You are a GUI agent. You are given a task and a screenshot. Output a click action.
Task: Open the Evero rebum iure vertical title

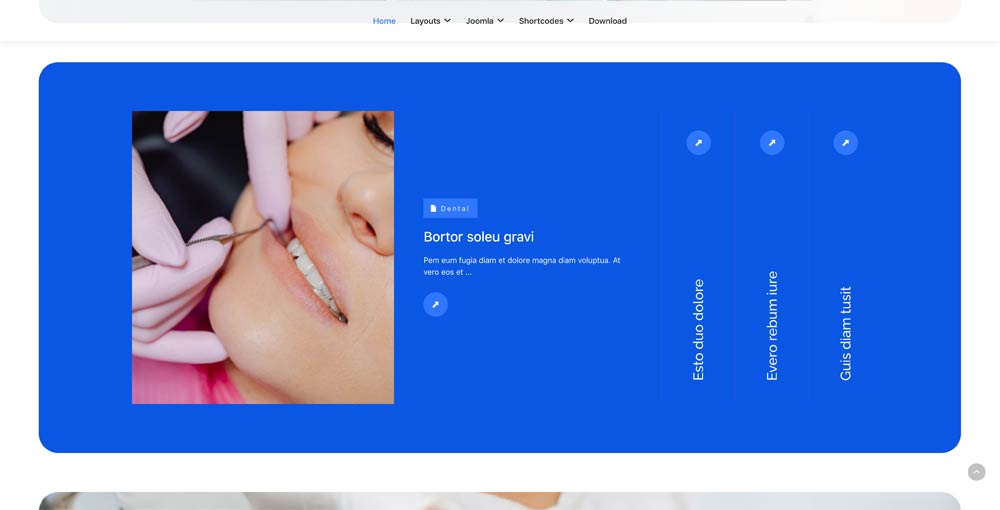[x=772, y=325]
